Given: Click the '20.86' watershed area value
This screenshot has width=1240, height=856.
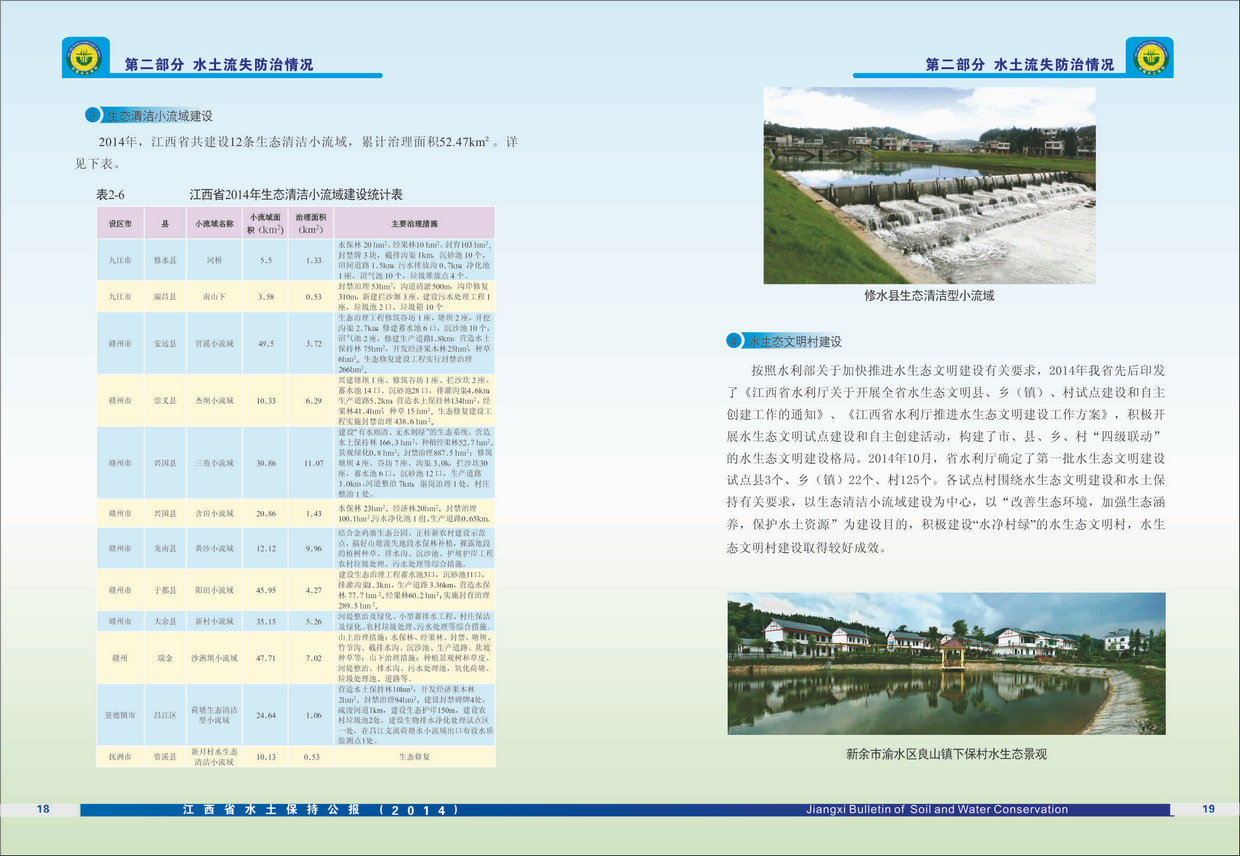Looking at the screenshot, I should 266,514.
